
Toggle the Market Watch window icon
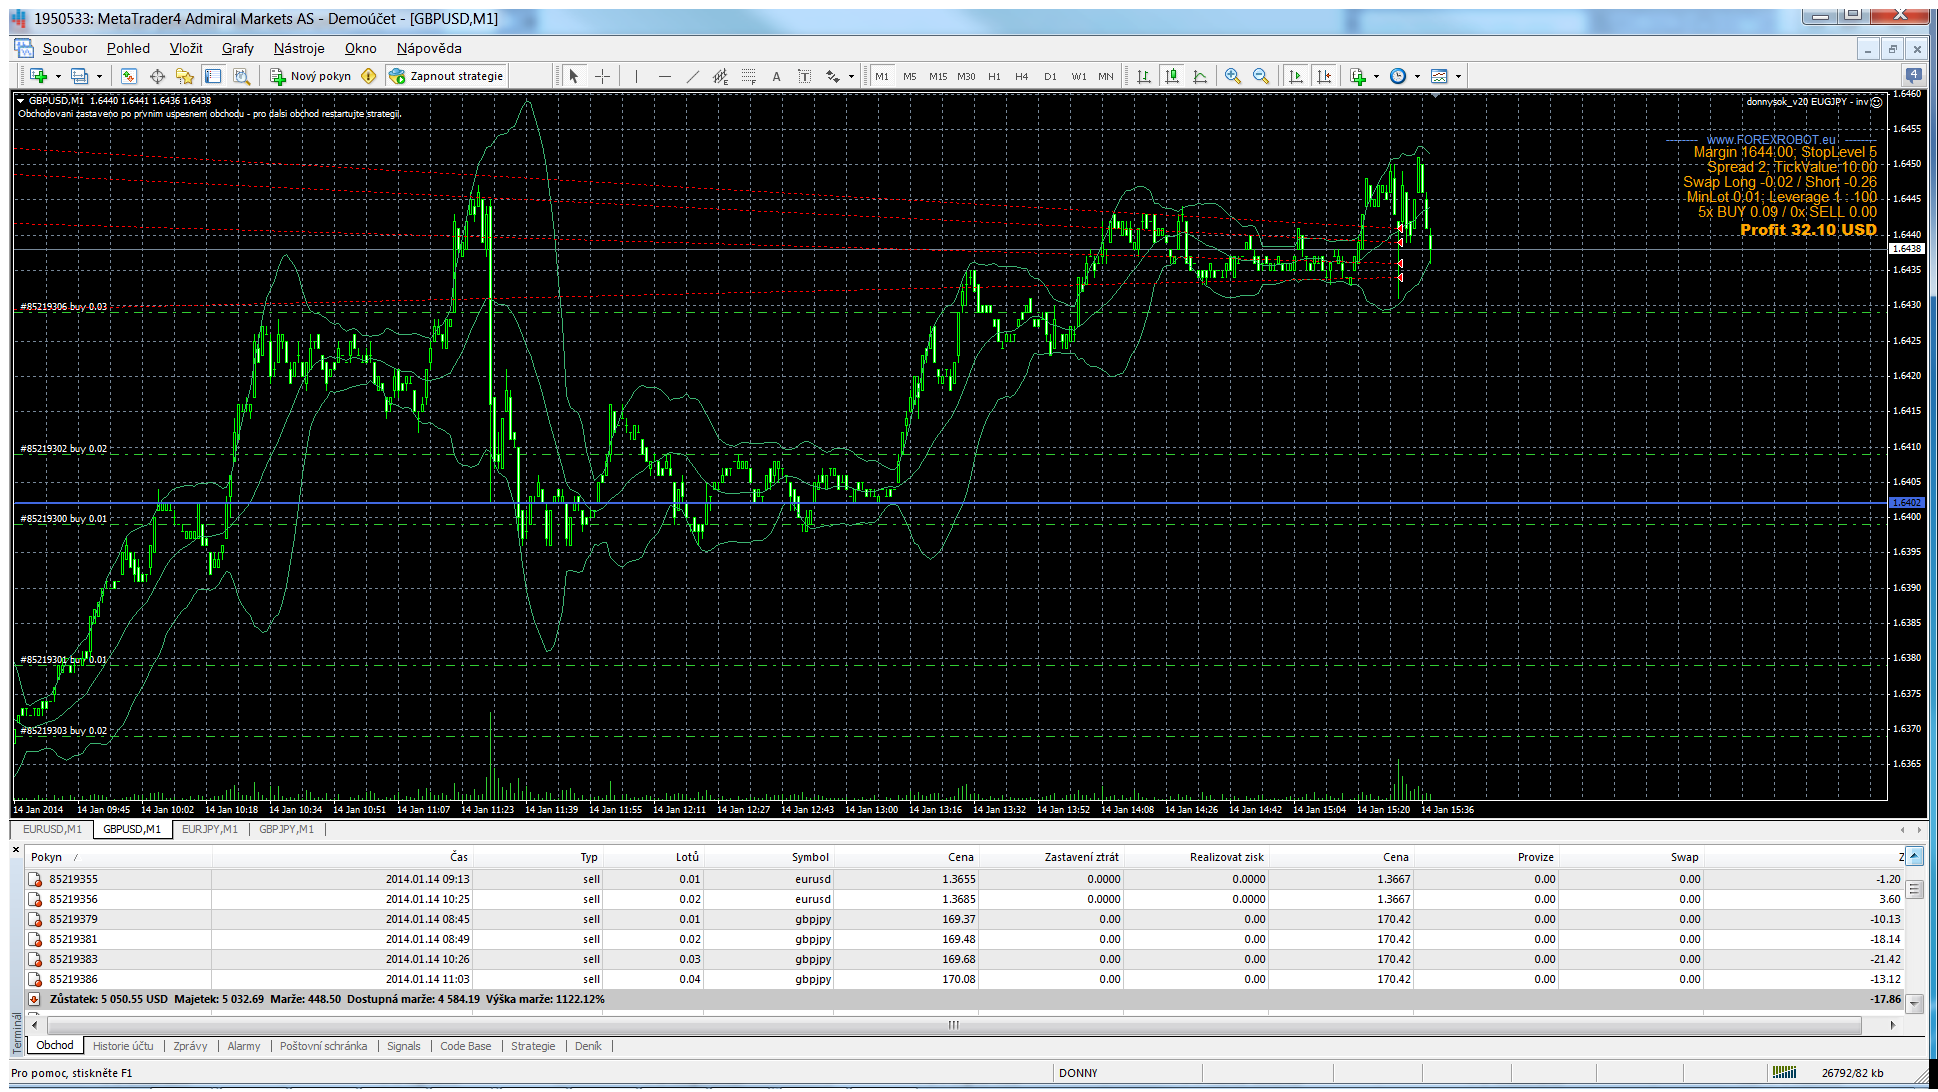pyautogui.click(x=129, y=76)
